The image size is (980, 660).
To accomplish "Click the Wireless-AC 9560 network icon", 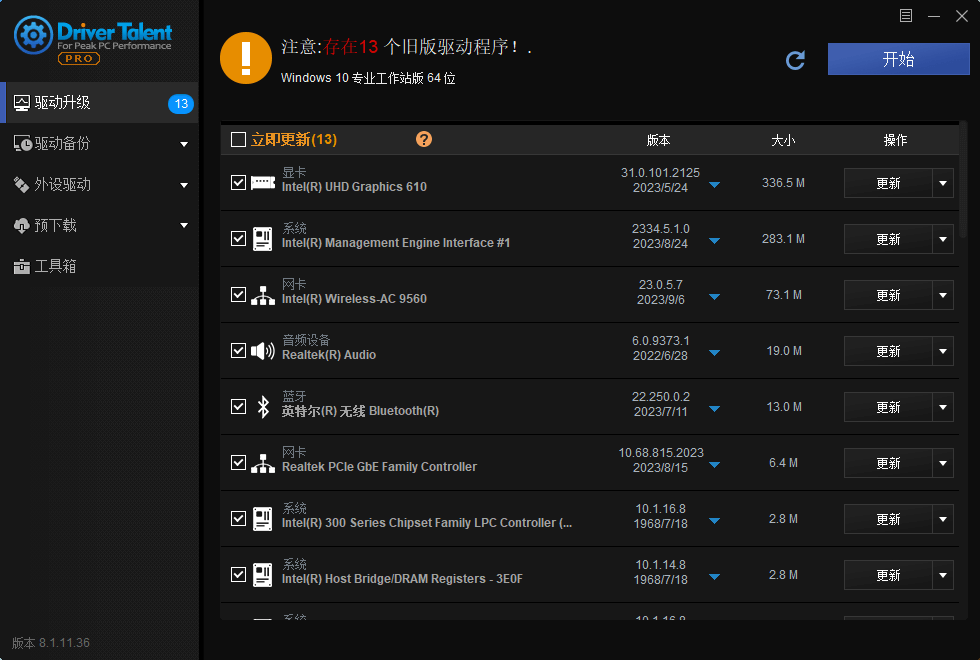I will (263, 295).
